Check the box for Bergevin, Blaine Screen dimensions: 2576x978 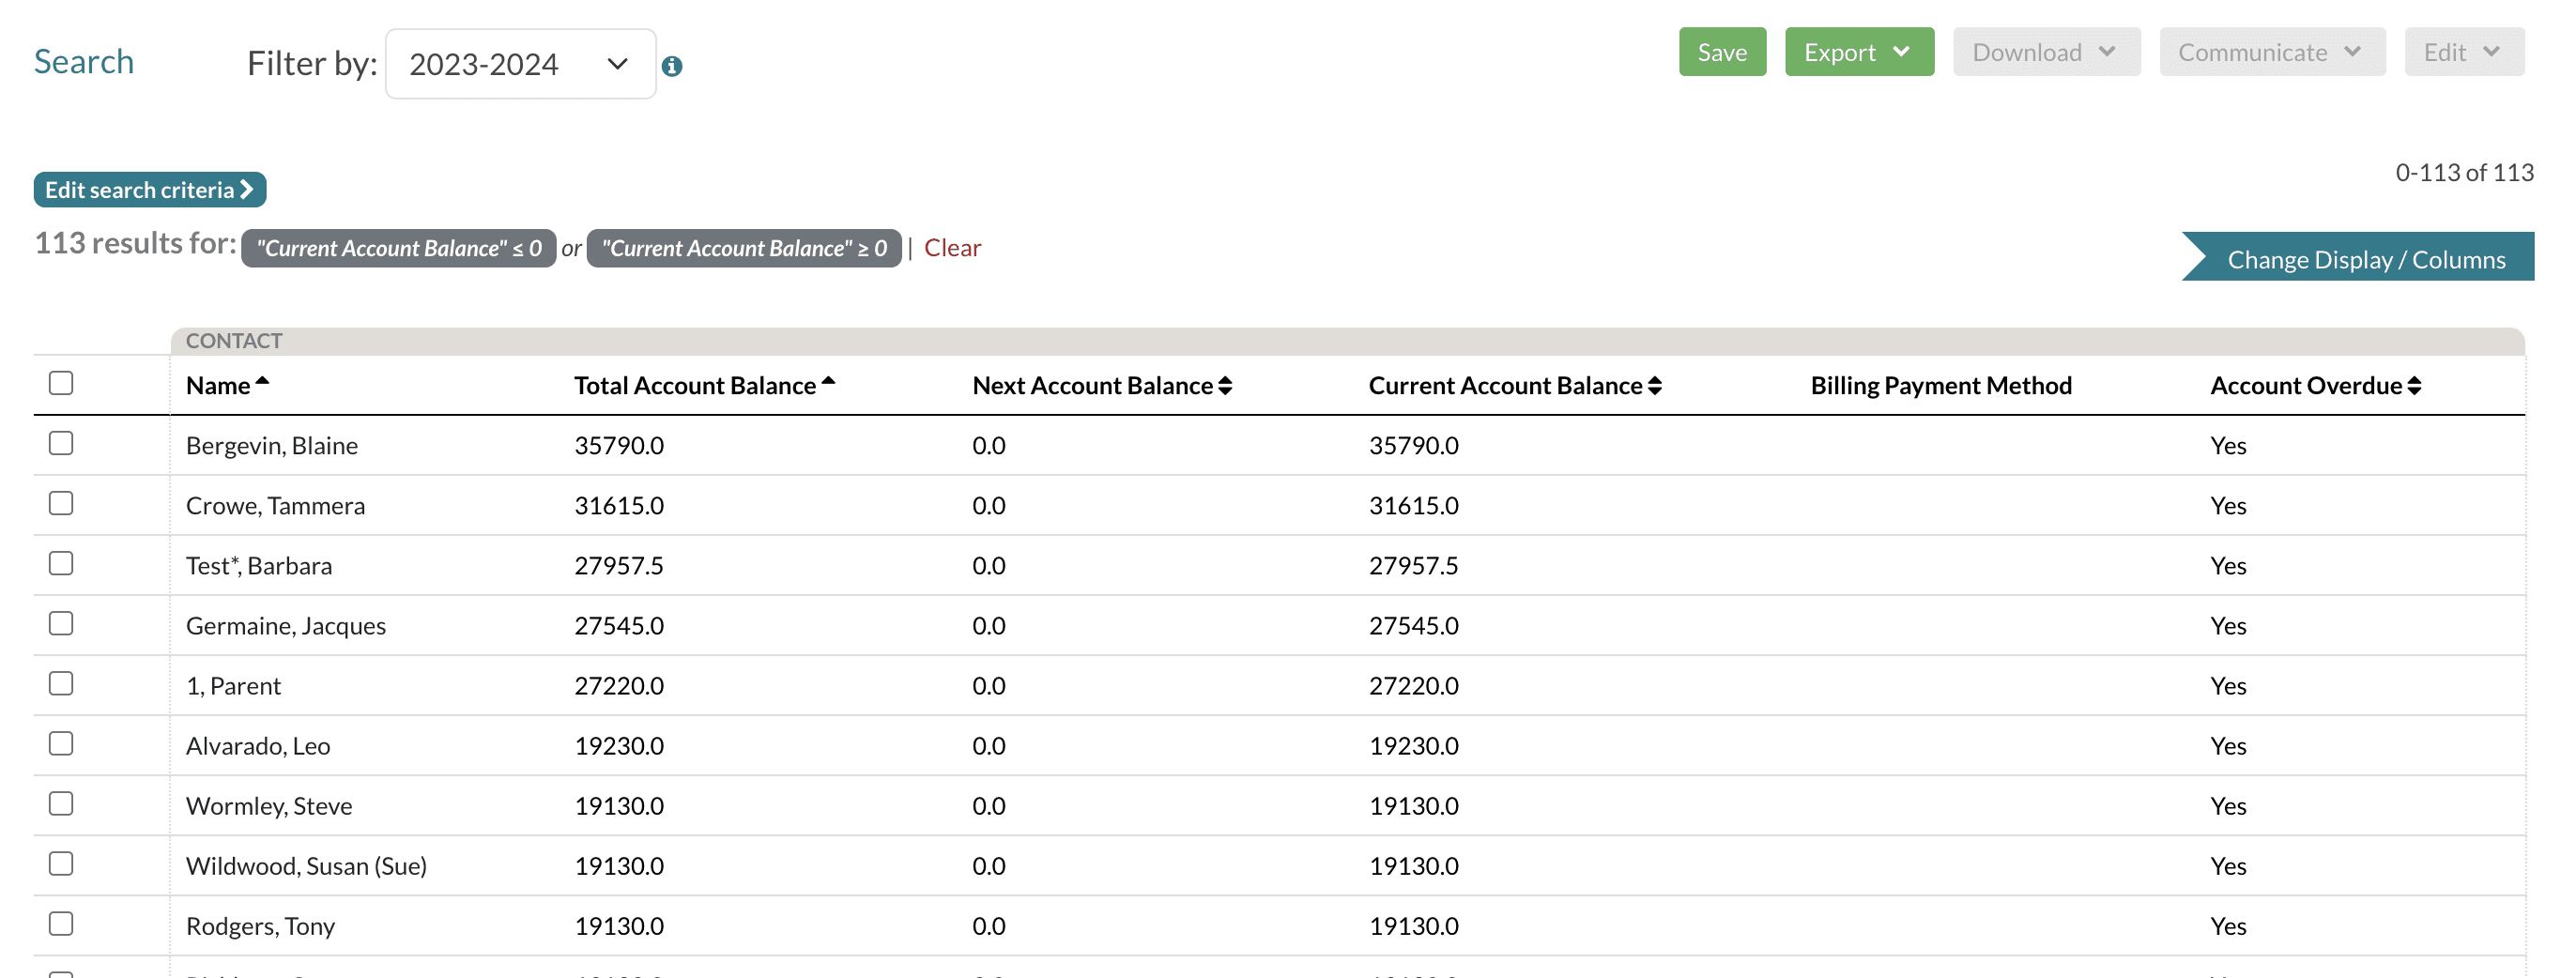[x=61, y=443]
